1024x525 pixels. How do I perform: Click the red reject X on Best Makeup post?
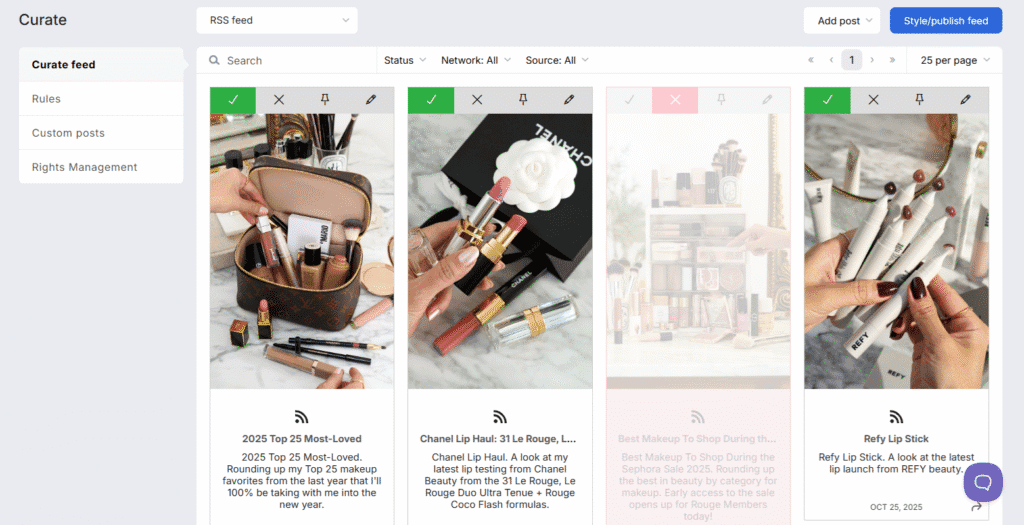click(x=675, y=100)
